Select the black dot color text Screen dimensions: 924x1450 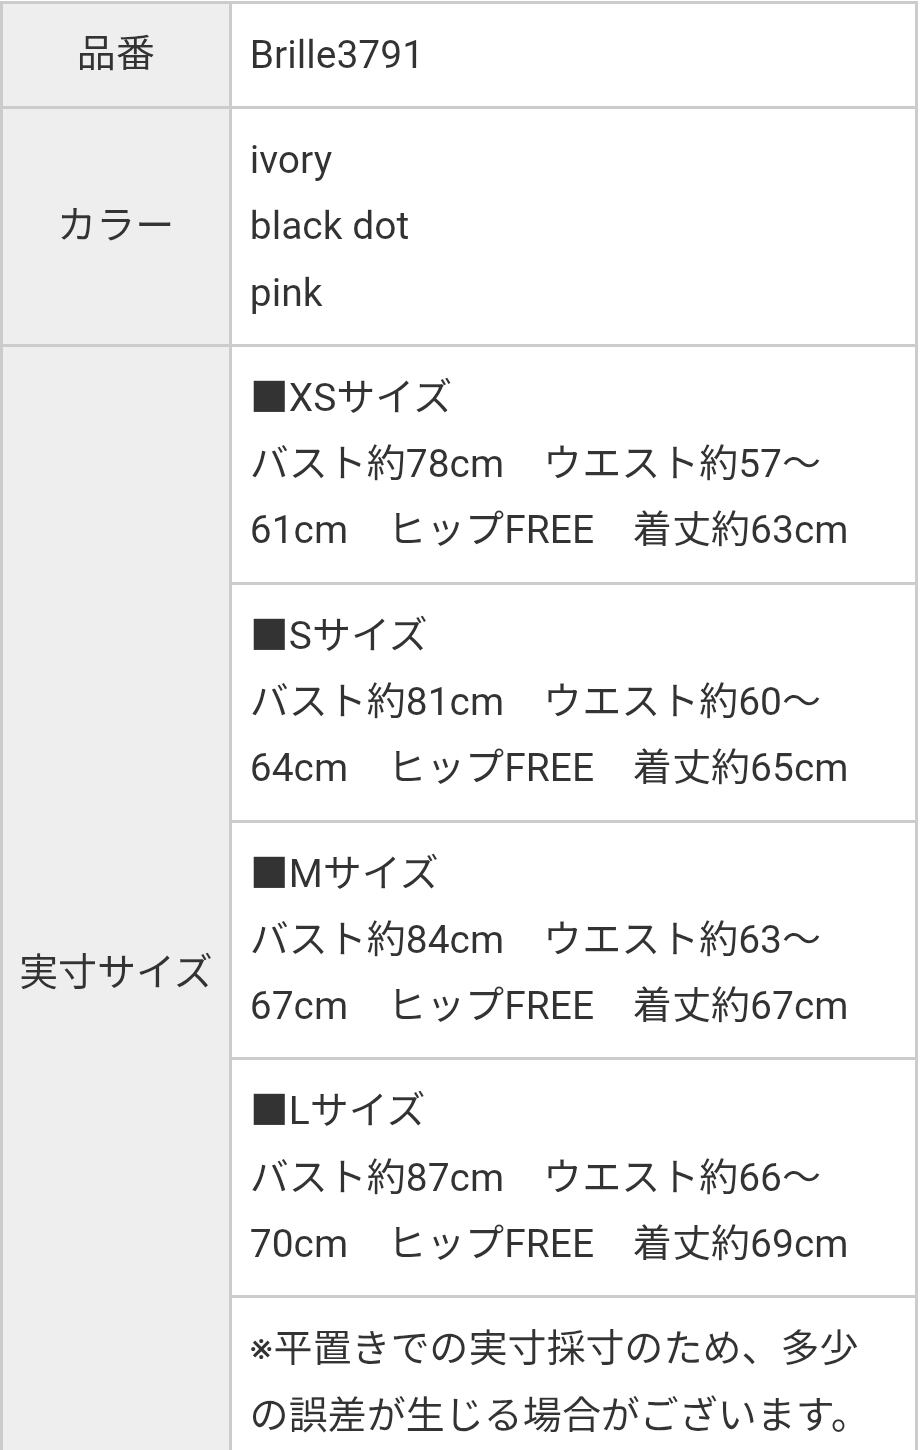point(329,226)
